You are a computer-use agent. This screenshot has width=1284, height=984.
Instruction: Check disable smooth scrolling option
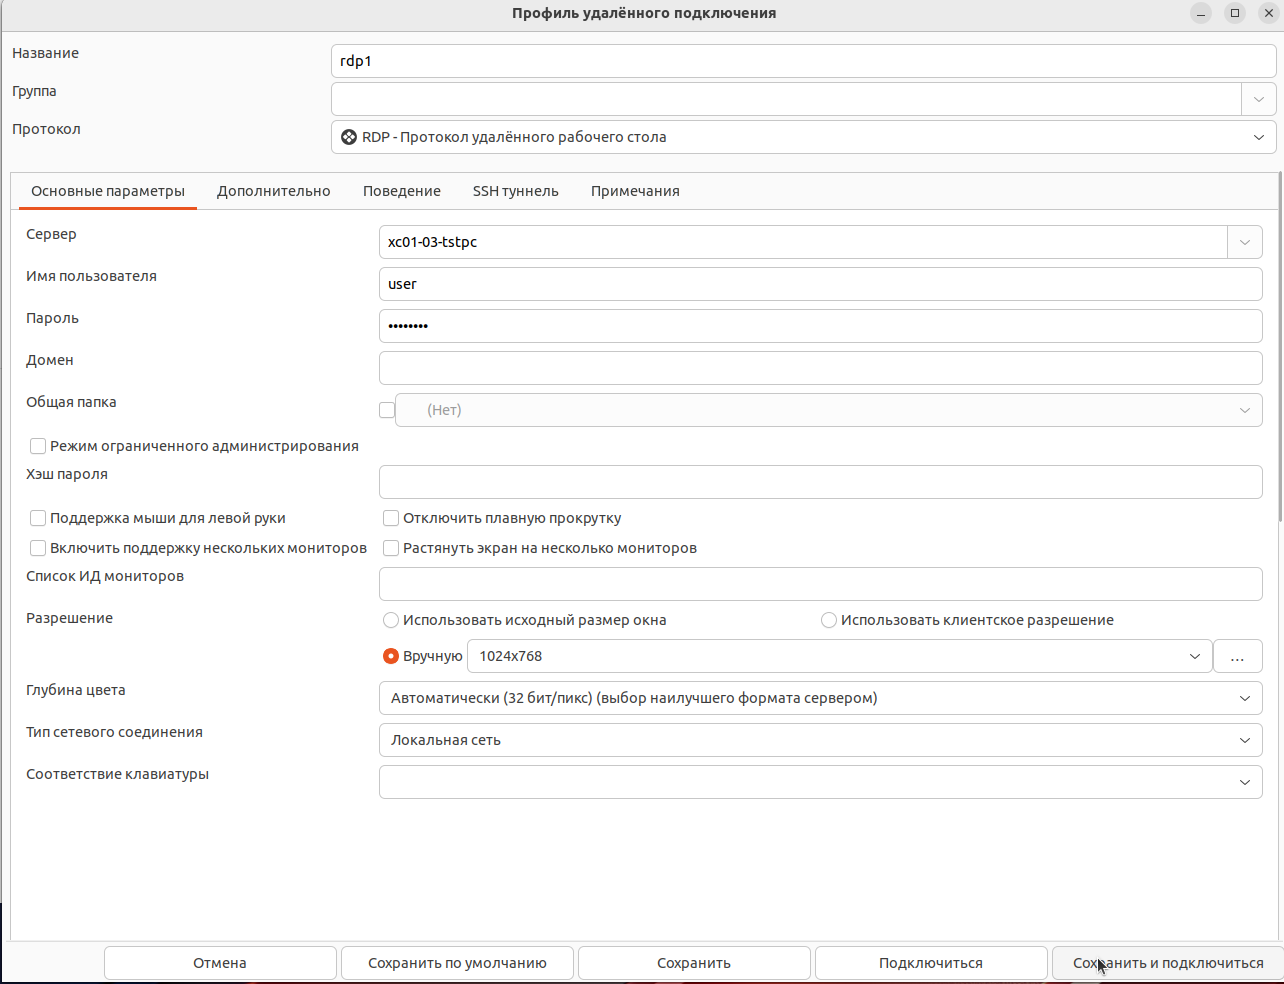(x=391, y=518)
